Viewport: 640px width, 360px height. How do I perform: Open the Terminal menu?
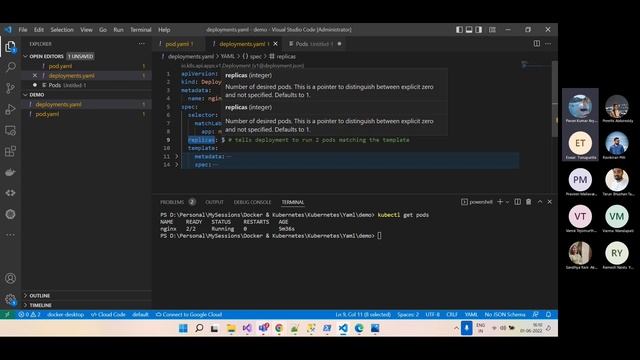[x=141, y=30]
